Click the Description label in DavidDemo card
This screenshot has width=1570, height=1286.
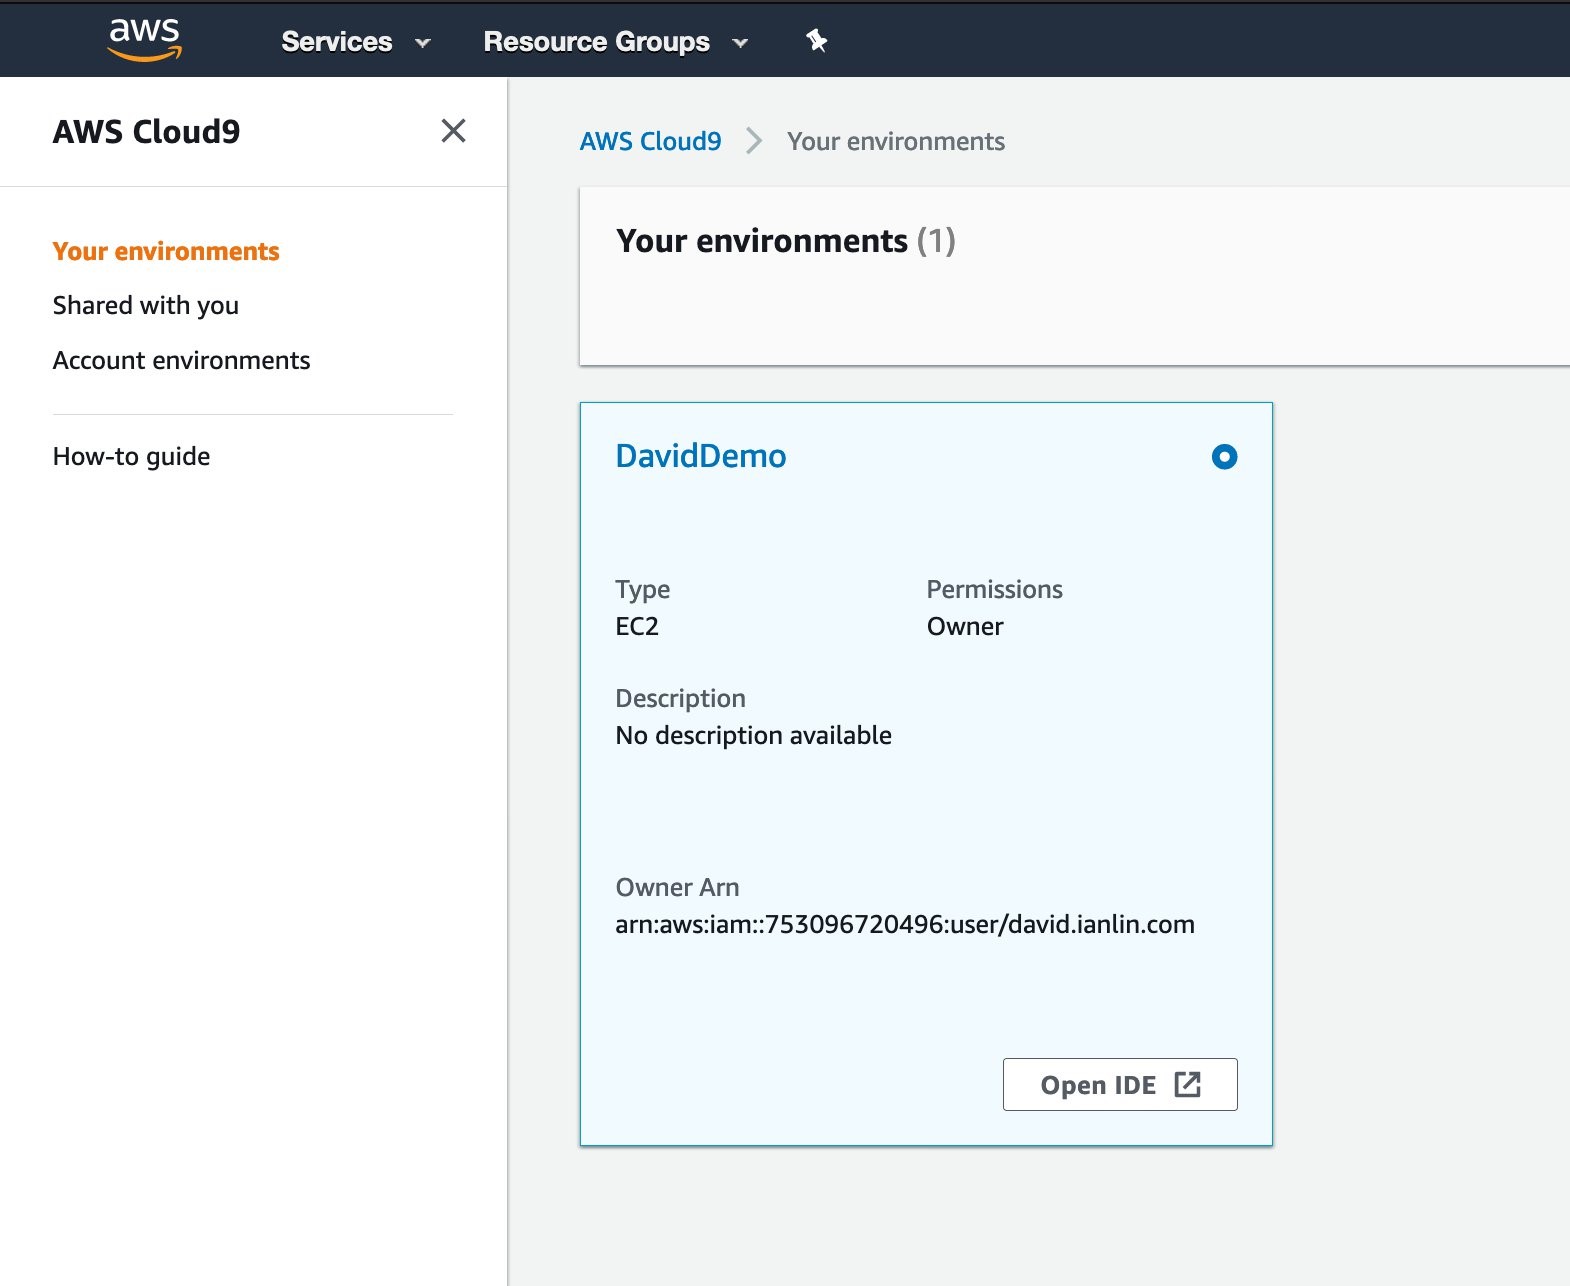click(681, 698)
